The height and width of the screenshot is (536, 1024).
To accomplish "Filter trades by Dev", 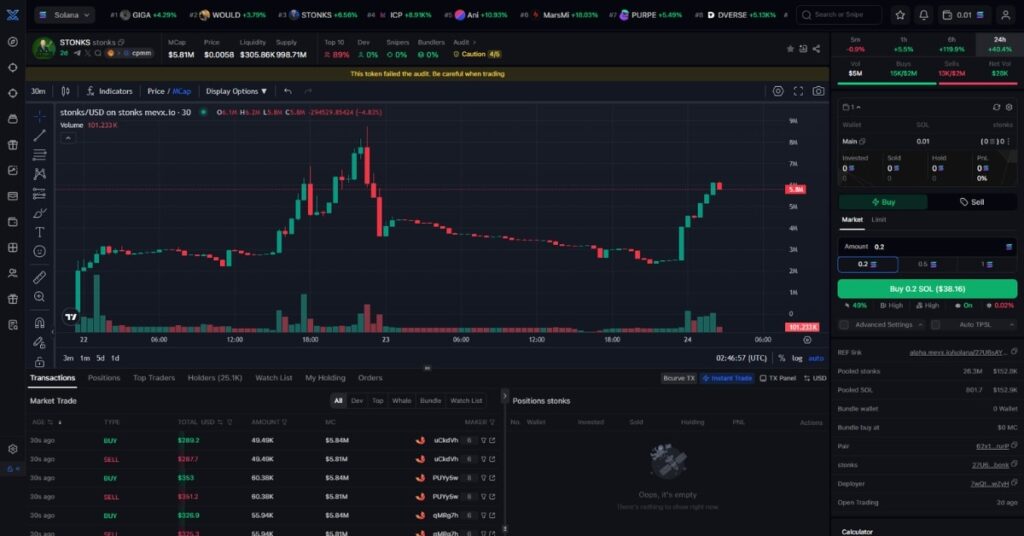I will click(357, 401).
